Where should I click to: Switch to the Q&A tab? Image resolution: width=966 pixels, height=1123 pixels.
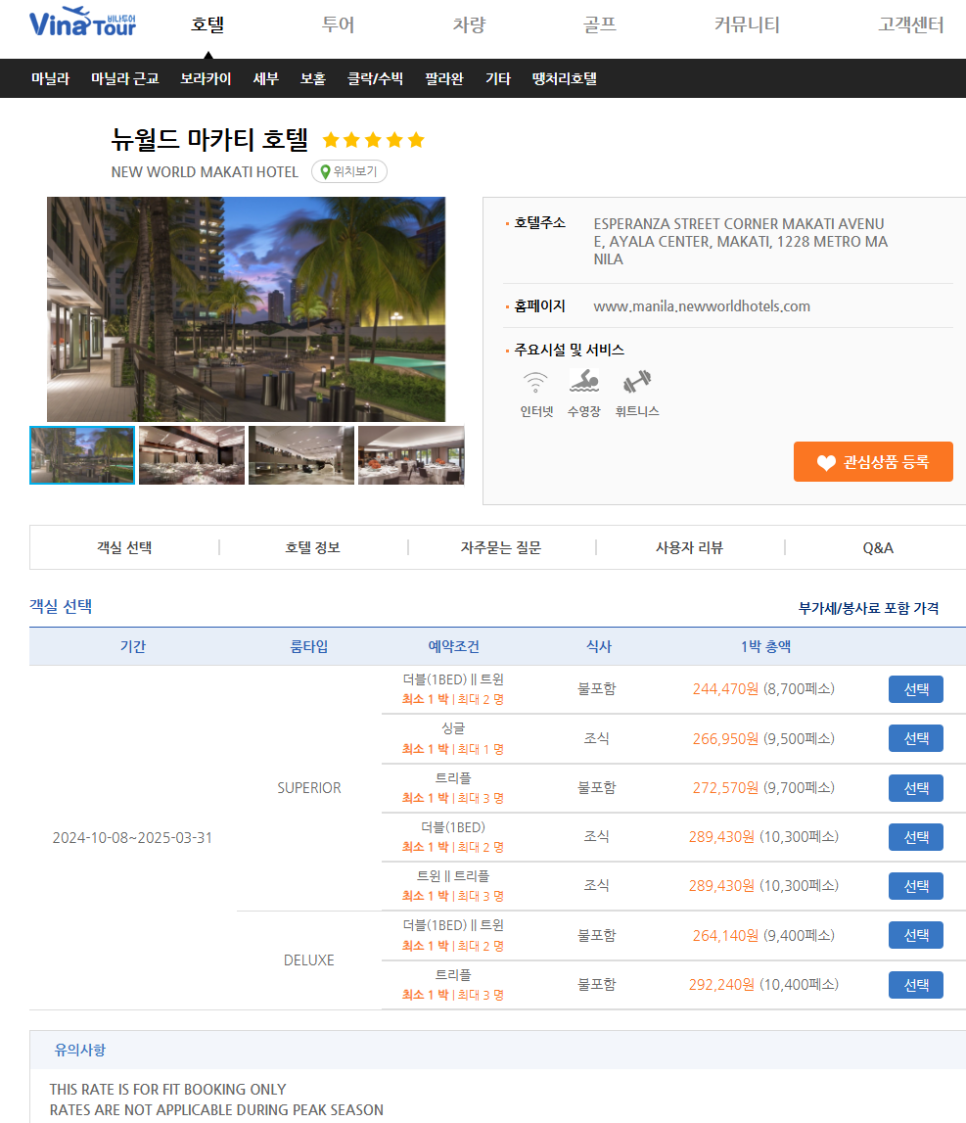pos(878,548)
